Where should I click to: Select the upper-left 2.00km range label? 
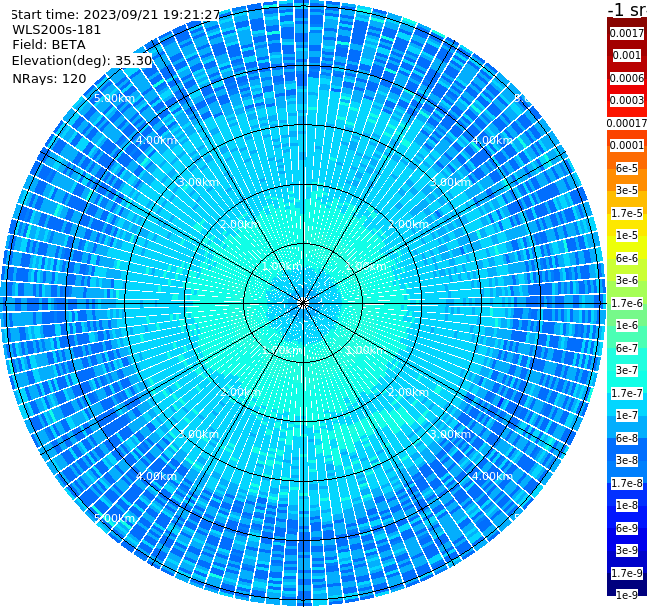(240, 224)
